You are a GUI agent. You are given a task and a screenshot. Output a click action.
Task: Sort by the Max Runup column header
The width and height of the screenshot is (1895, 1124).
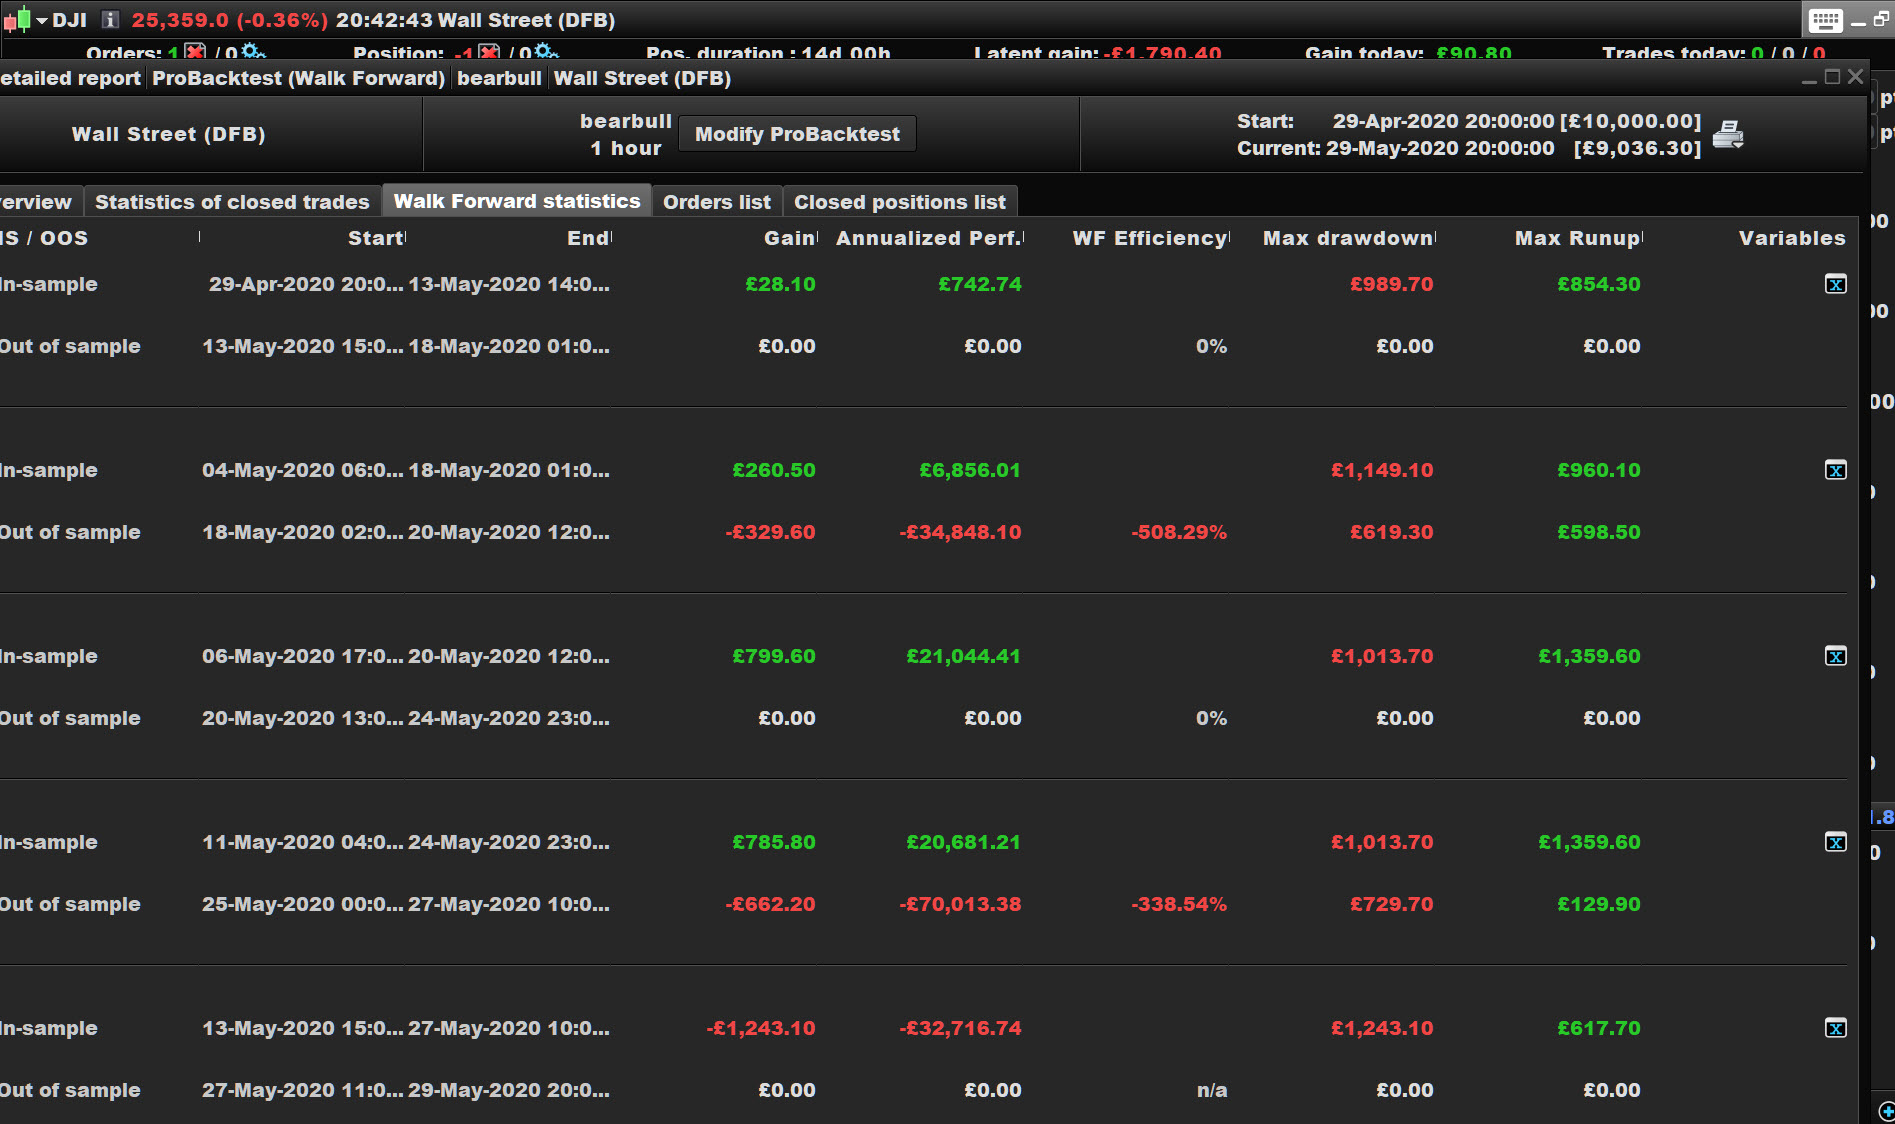tap(1578, 238)
